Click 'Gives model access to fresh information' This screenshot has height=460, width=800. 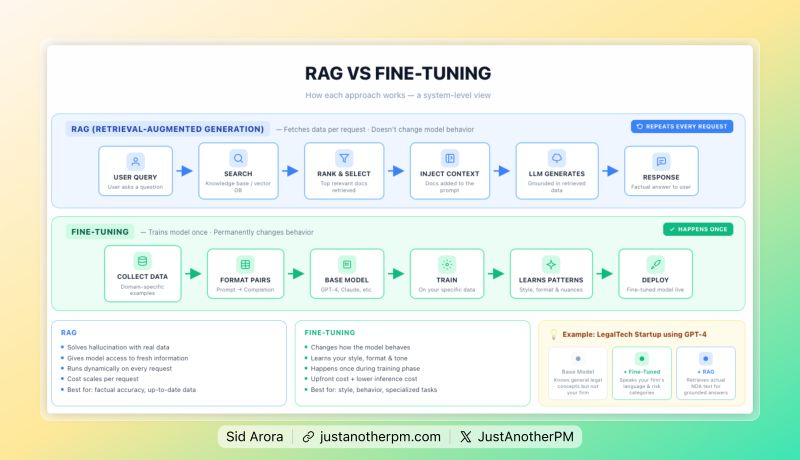click(x=128, y=359)
